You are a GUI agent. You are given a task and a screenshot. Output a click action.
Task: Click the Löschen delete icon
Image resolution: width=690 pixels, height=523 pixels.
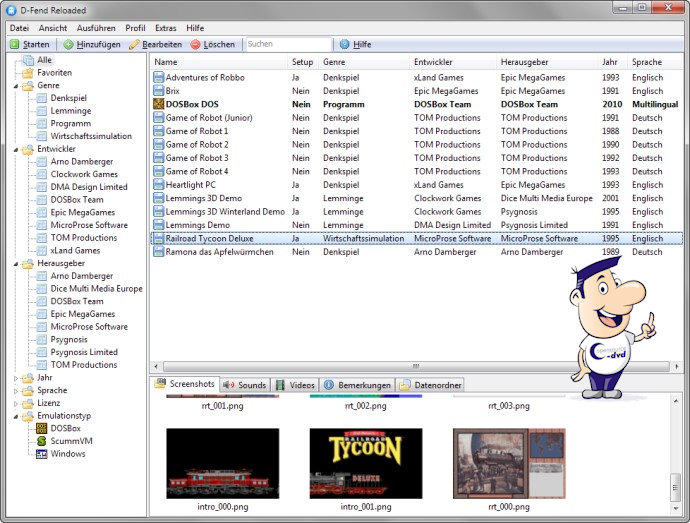[195, 45]
